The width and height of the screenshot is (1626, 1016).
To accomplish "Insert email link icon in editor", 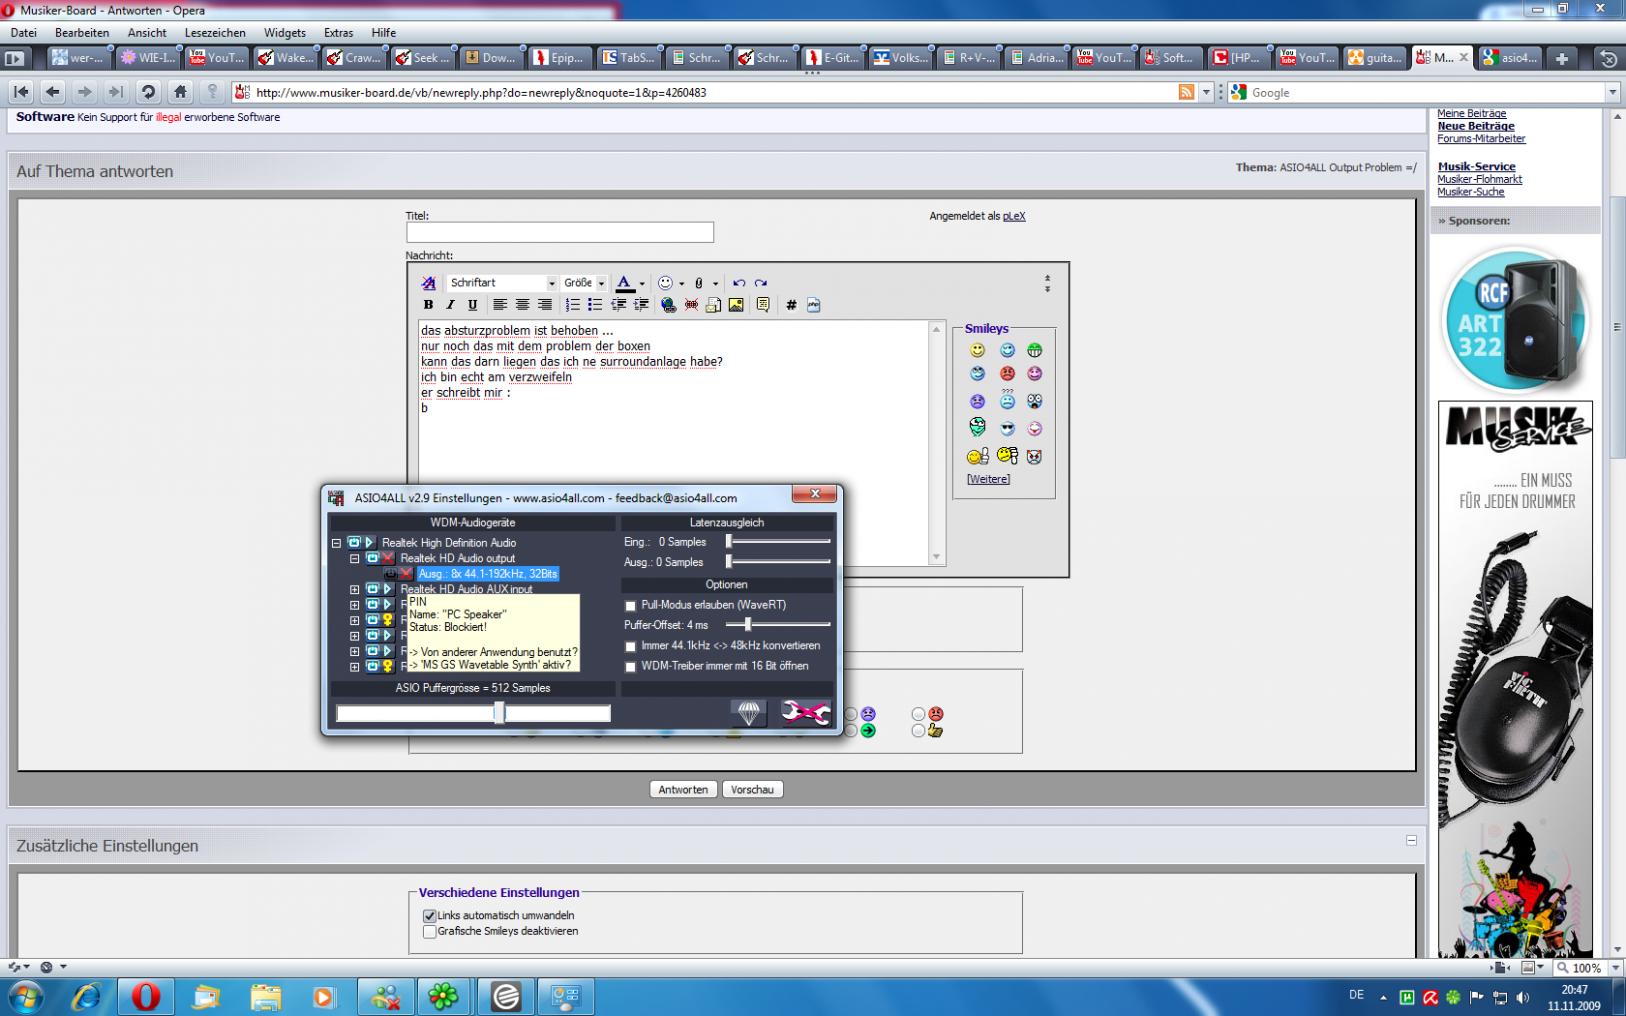I will coord(713,305).
